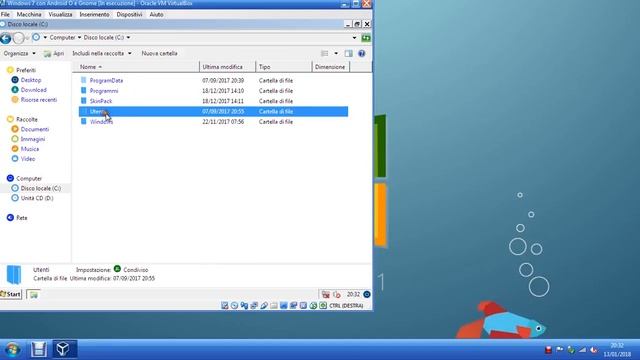Change view with the view layout icon
The height and width of the screenshot is (360, 640).
(324, 53)
